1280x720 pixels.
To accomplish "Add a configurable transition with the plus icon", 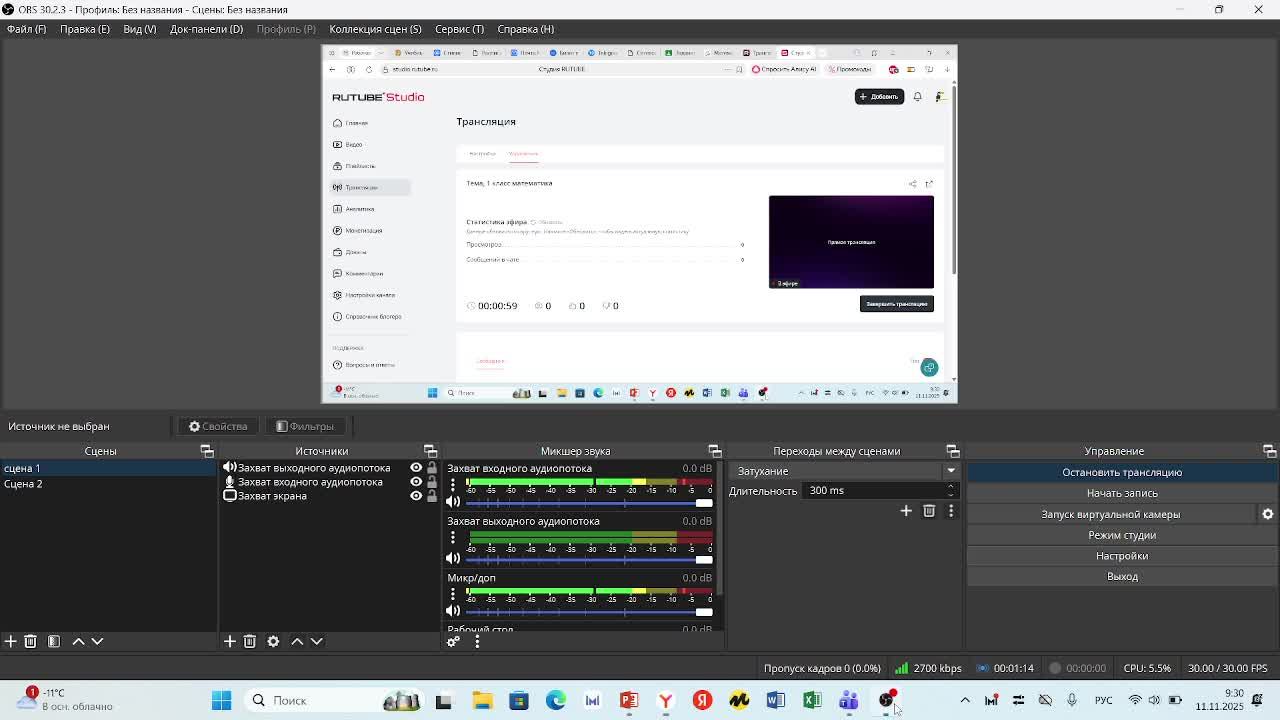I will click(x=906, y=511).
